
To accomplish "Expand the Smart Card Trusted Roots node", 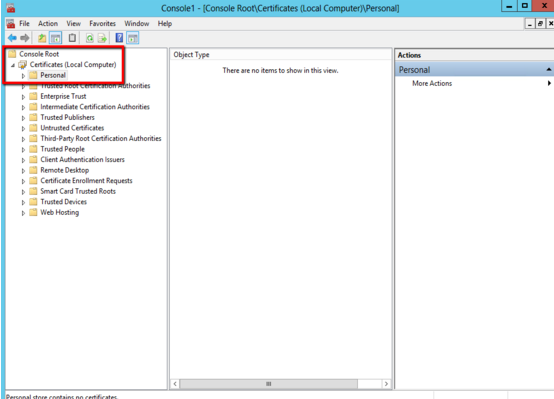I will (23, 192).
